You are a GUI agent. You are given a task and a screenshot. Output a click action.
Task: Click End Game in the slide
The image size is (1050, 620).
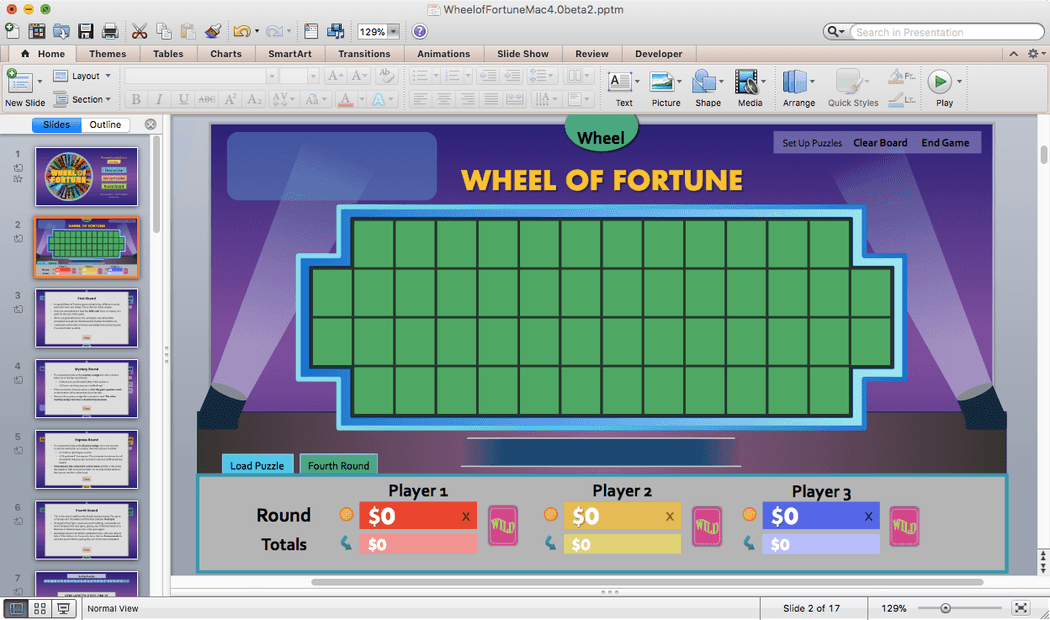(944, 142)
